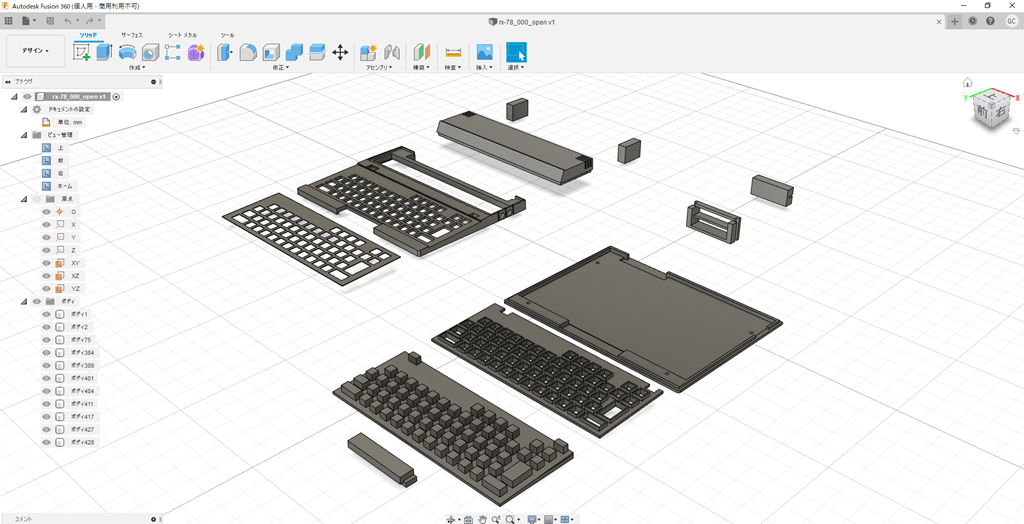This screenshot has width=1024, height=524.
Task: Hide ボディ428 with its eye icon
Action: 46,442
